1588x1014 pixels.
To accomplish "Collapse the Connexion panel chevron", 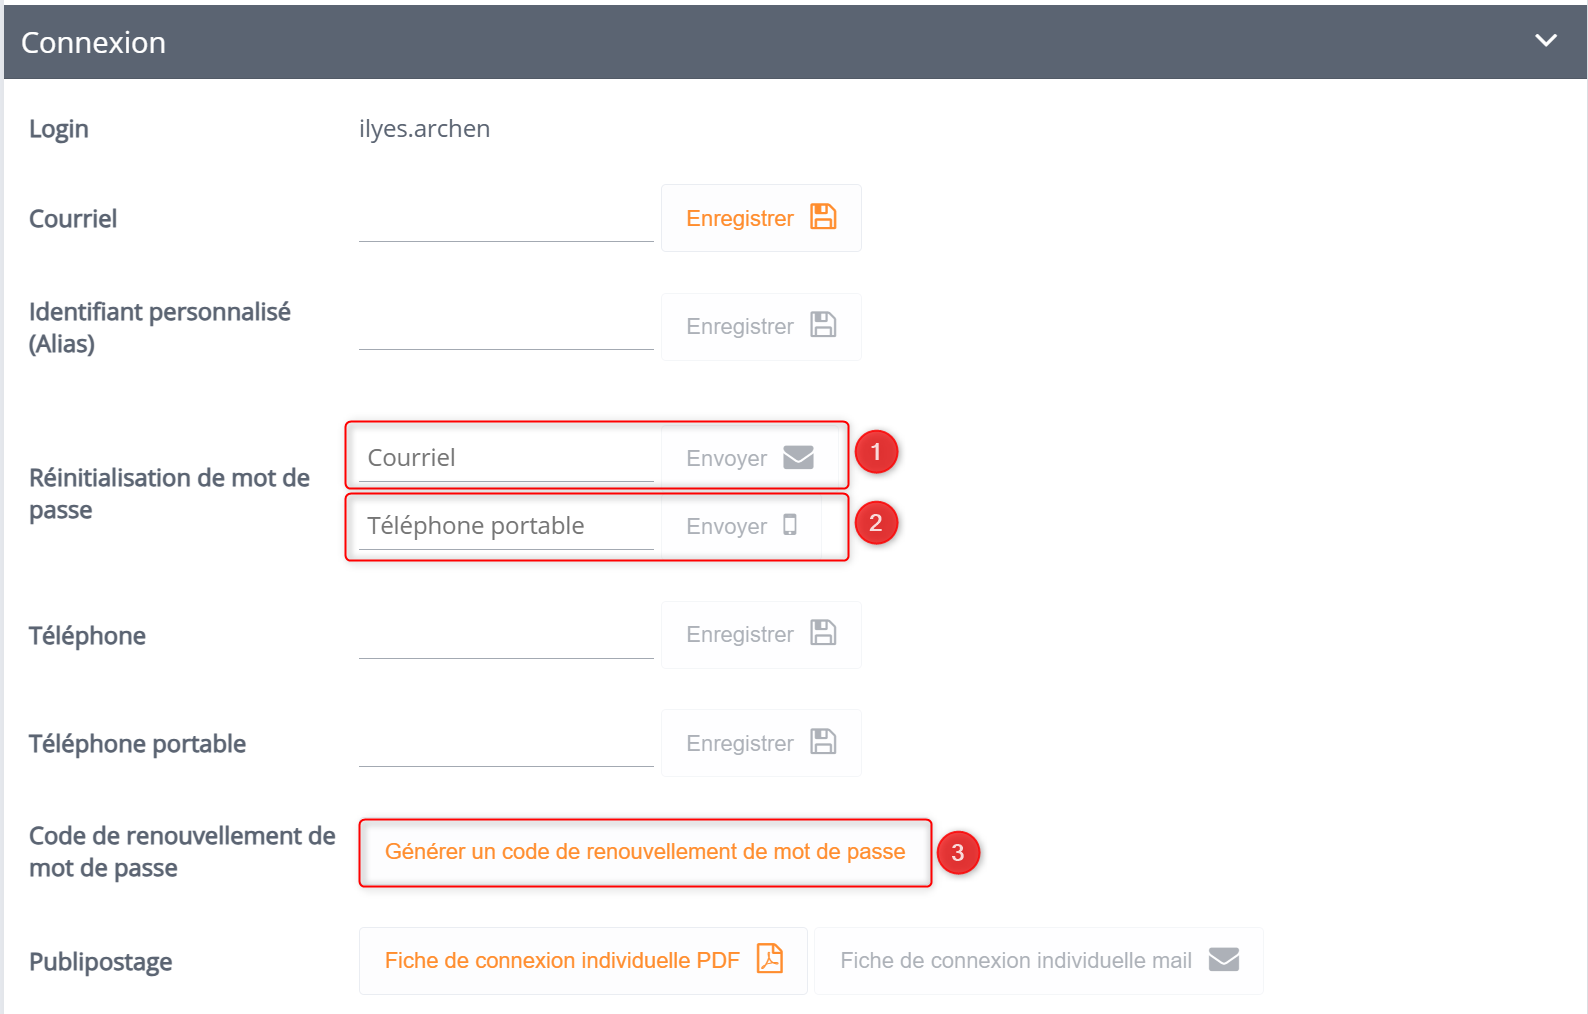I will 1546,41.
